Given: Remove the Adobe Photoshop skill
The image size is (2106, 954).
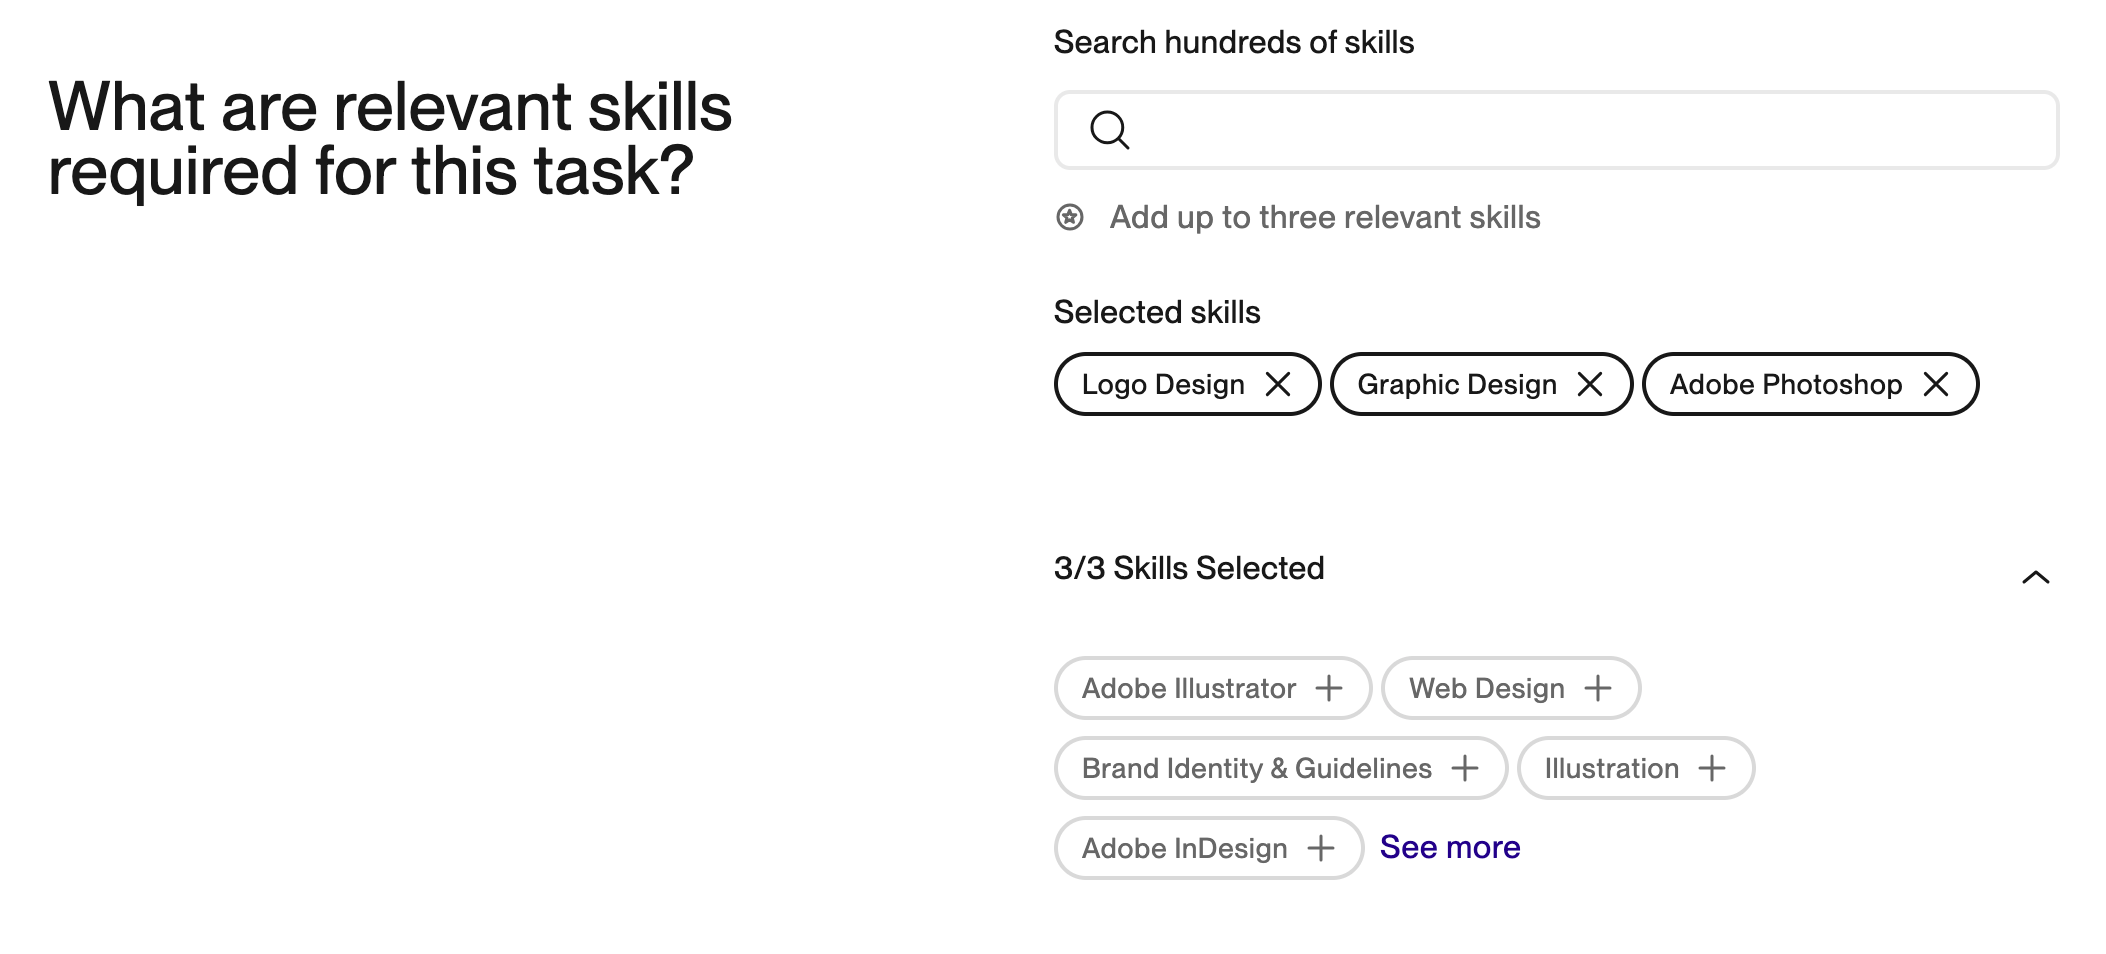Looking at the screenshot, I should coord(1936,384).
